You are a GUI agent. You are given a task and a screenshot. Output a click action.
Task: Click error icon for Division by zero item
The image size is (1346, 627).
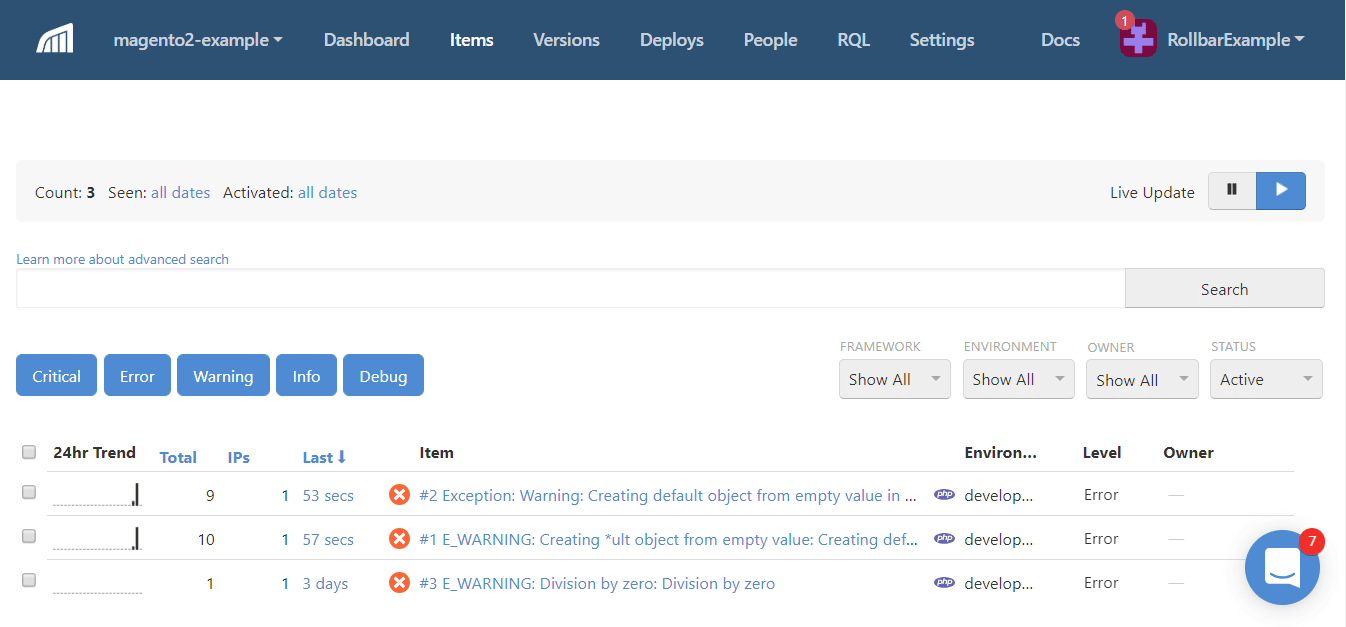point(399,583)
